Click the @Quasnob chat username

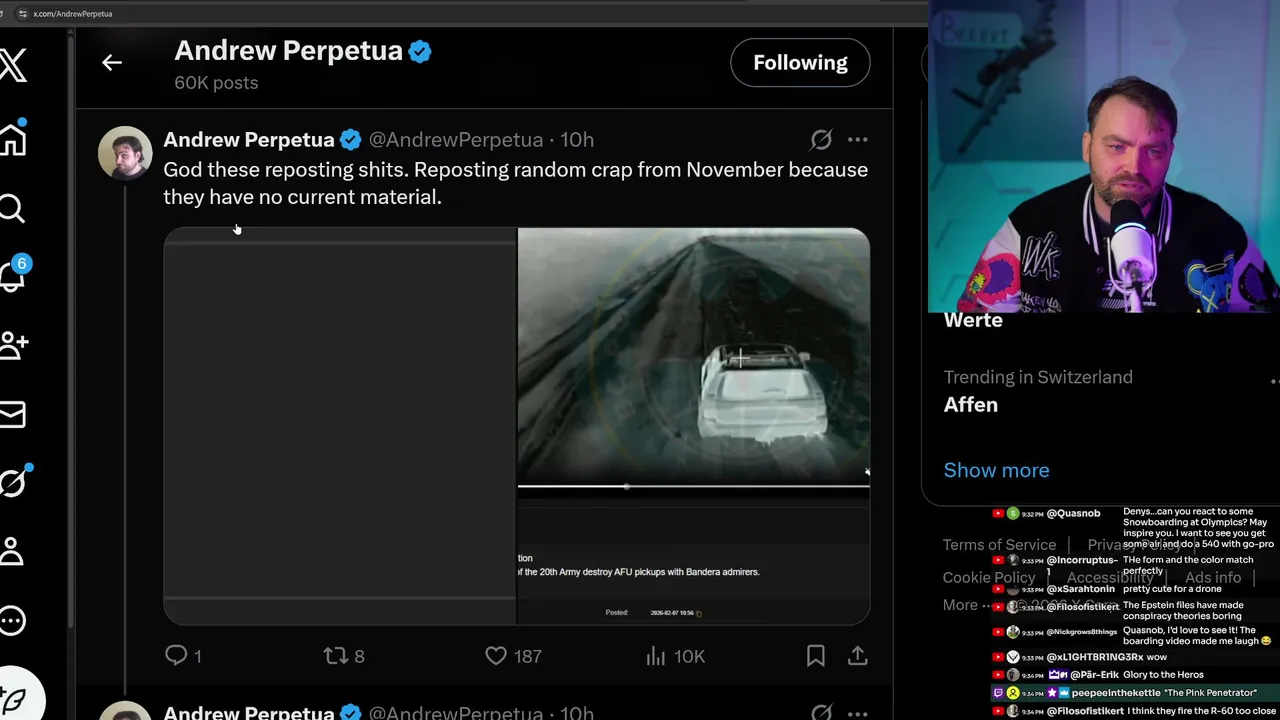[x=1073, y=513]
